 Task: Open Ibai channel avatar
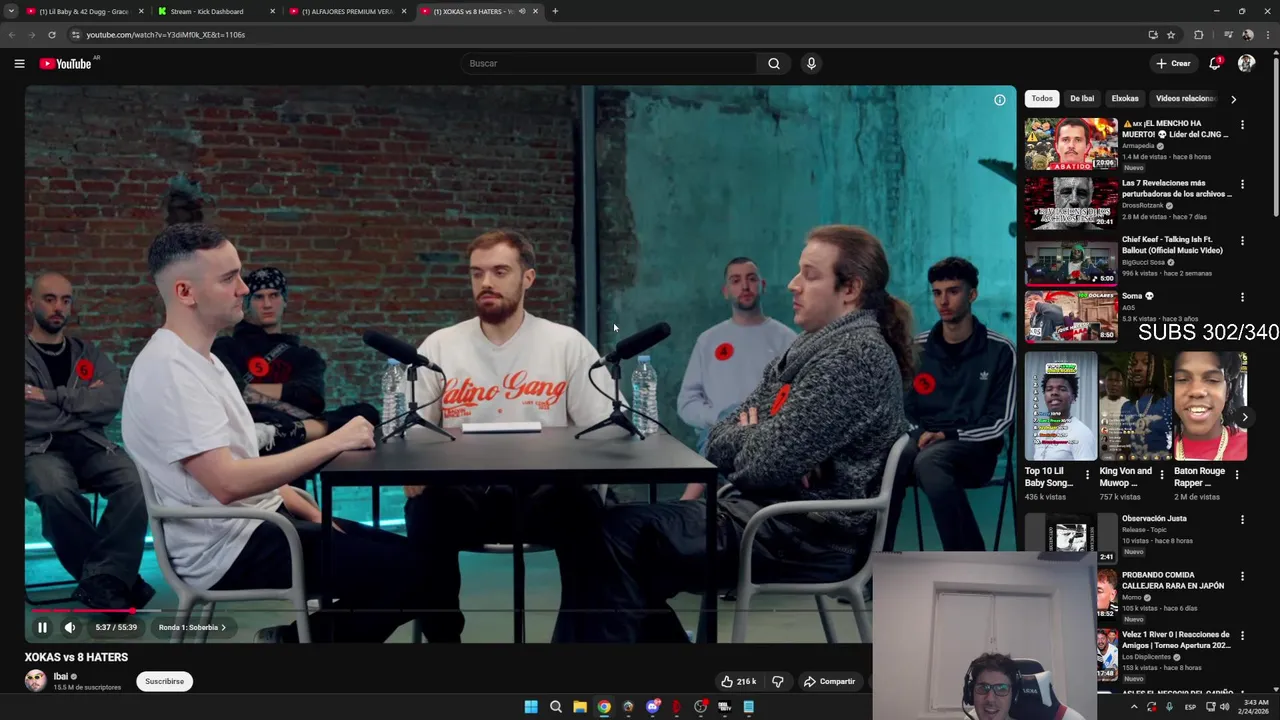pos(36,681)
